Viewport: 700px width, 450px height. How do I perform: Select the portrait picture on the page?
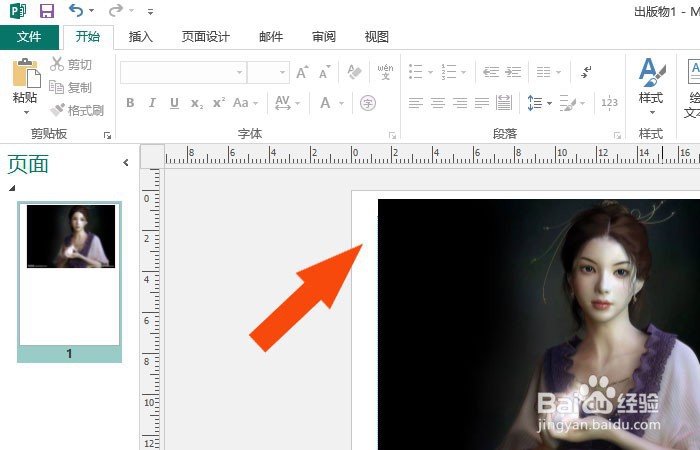pos(539,325)
